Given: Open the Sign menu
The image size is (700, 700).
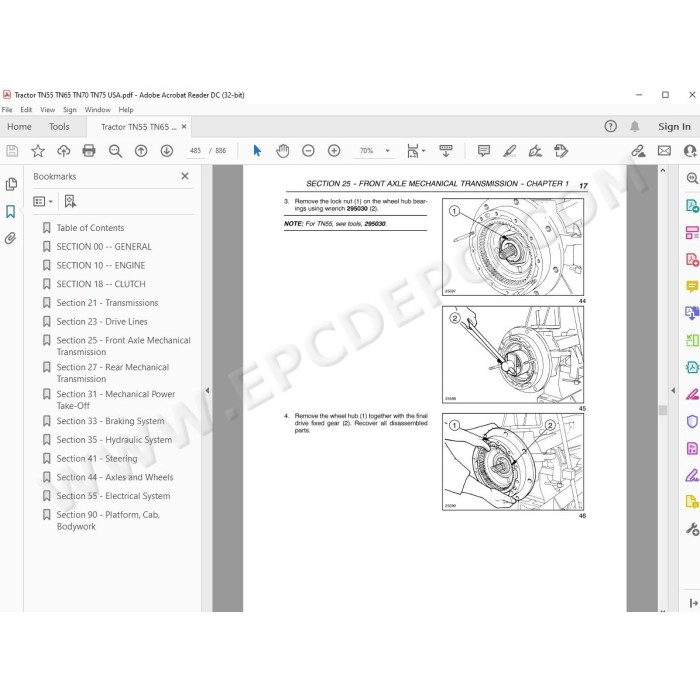Looking at the screenshot, I should coord(70,109).
